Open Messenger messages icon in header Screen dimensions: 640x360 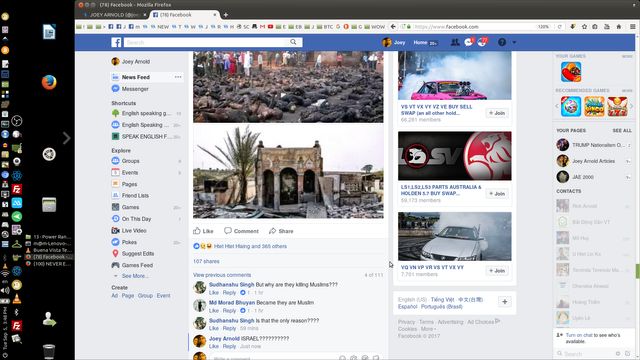pos(469,42)
